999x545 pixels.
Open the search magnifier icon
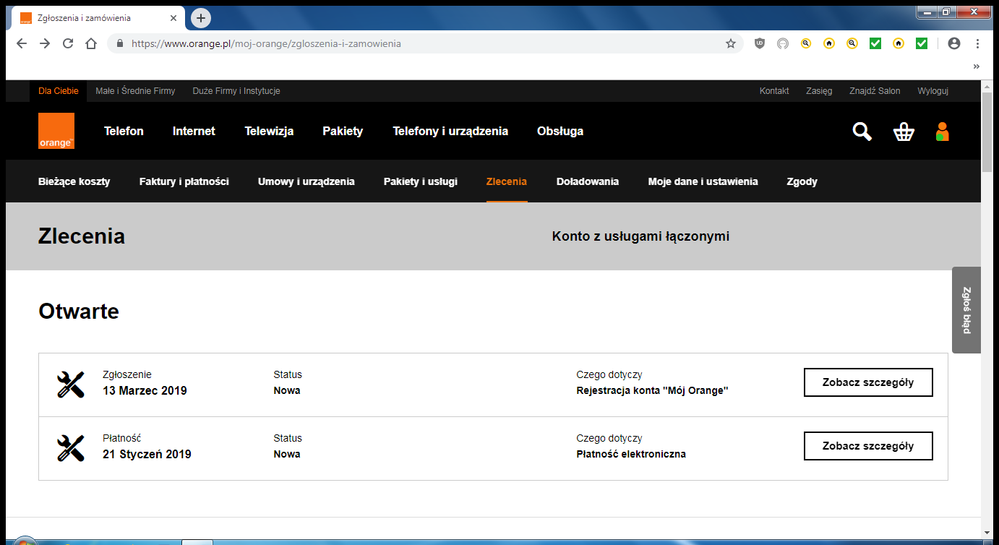(862, 131)
